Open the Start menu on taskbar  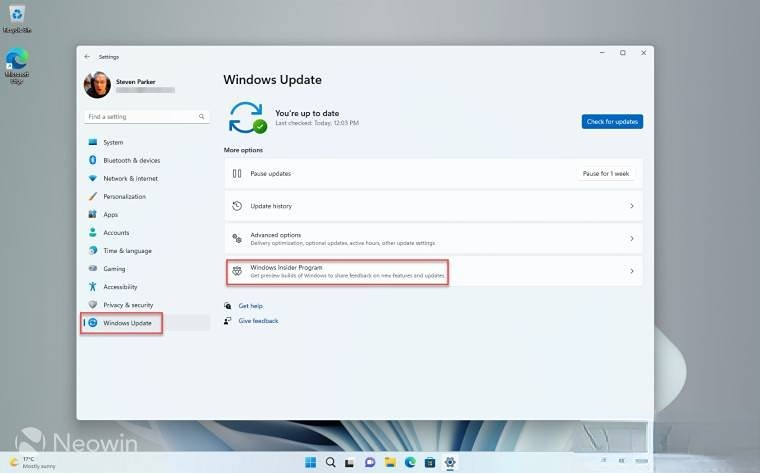pos(311,462)
